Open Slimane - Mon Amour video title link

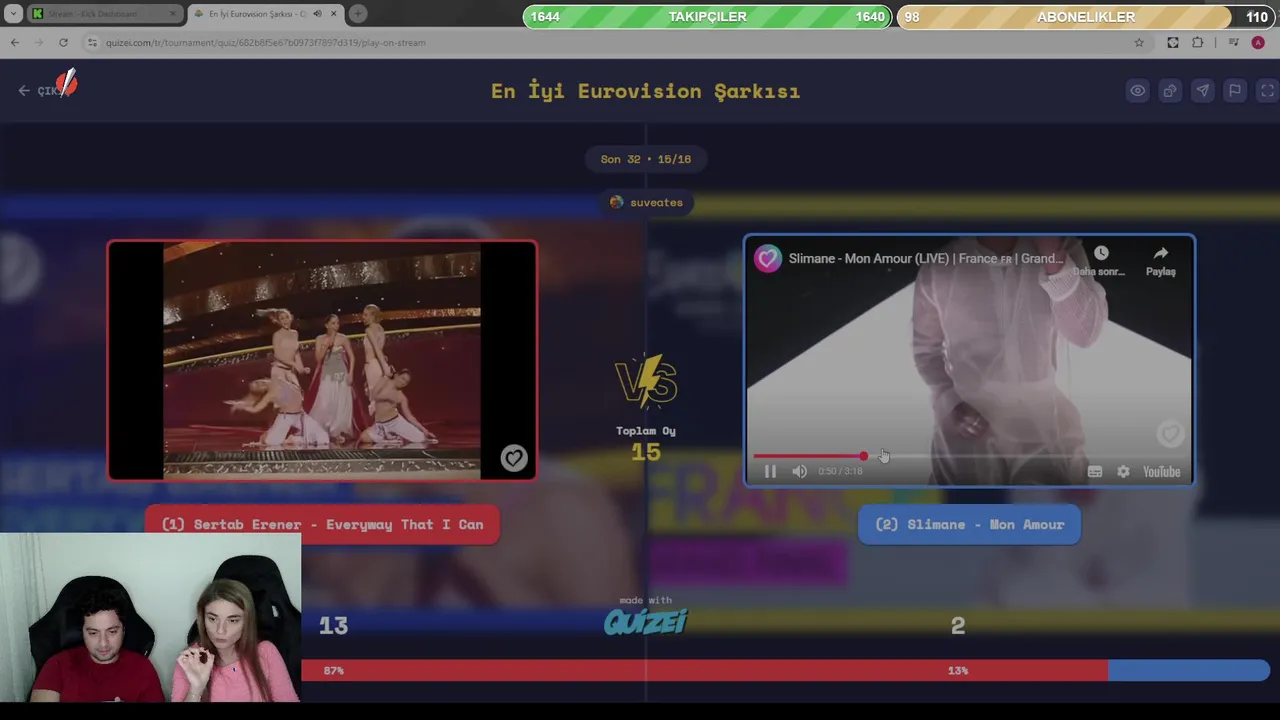tap(926, 258)
